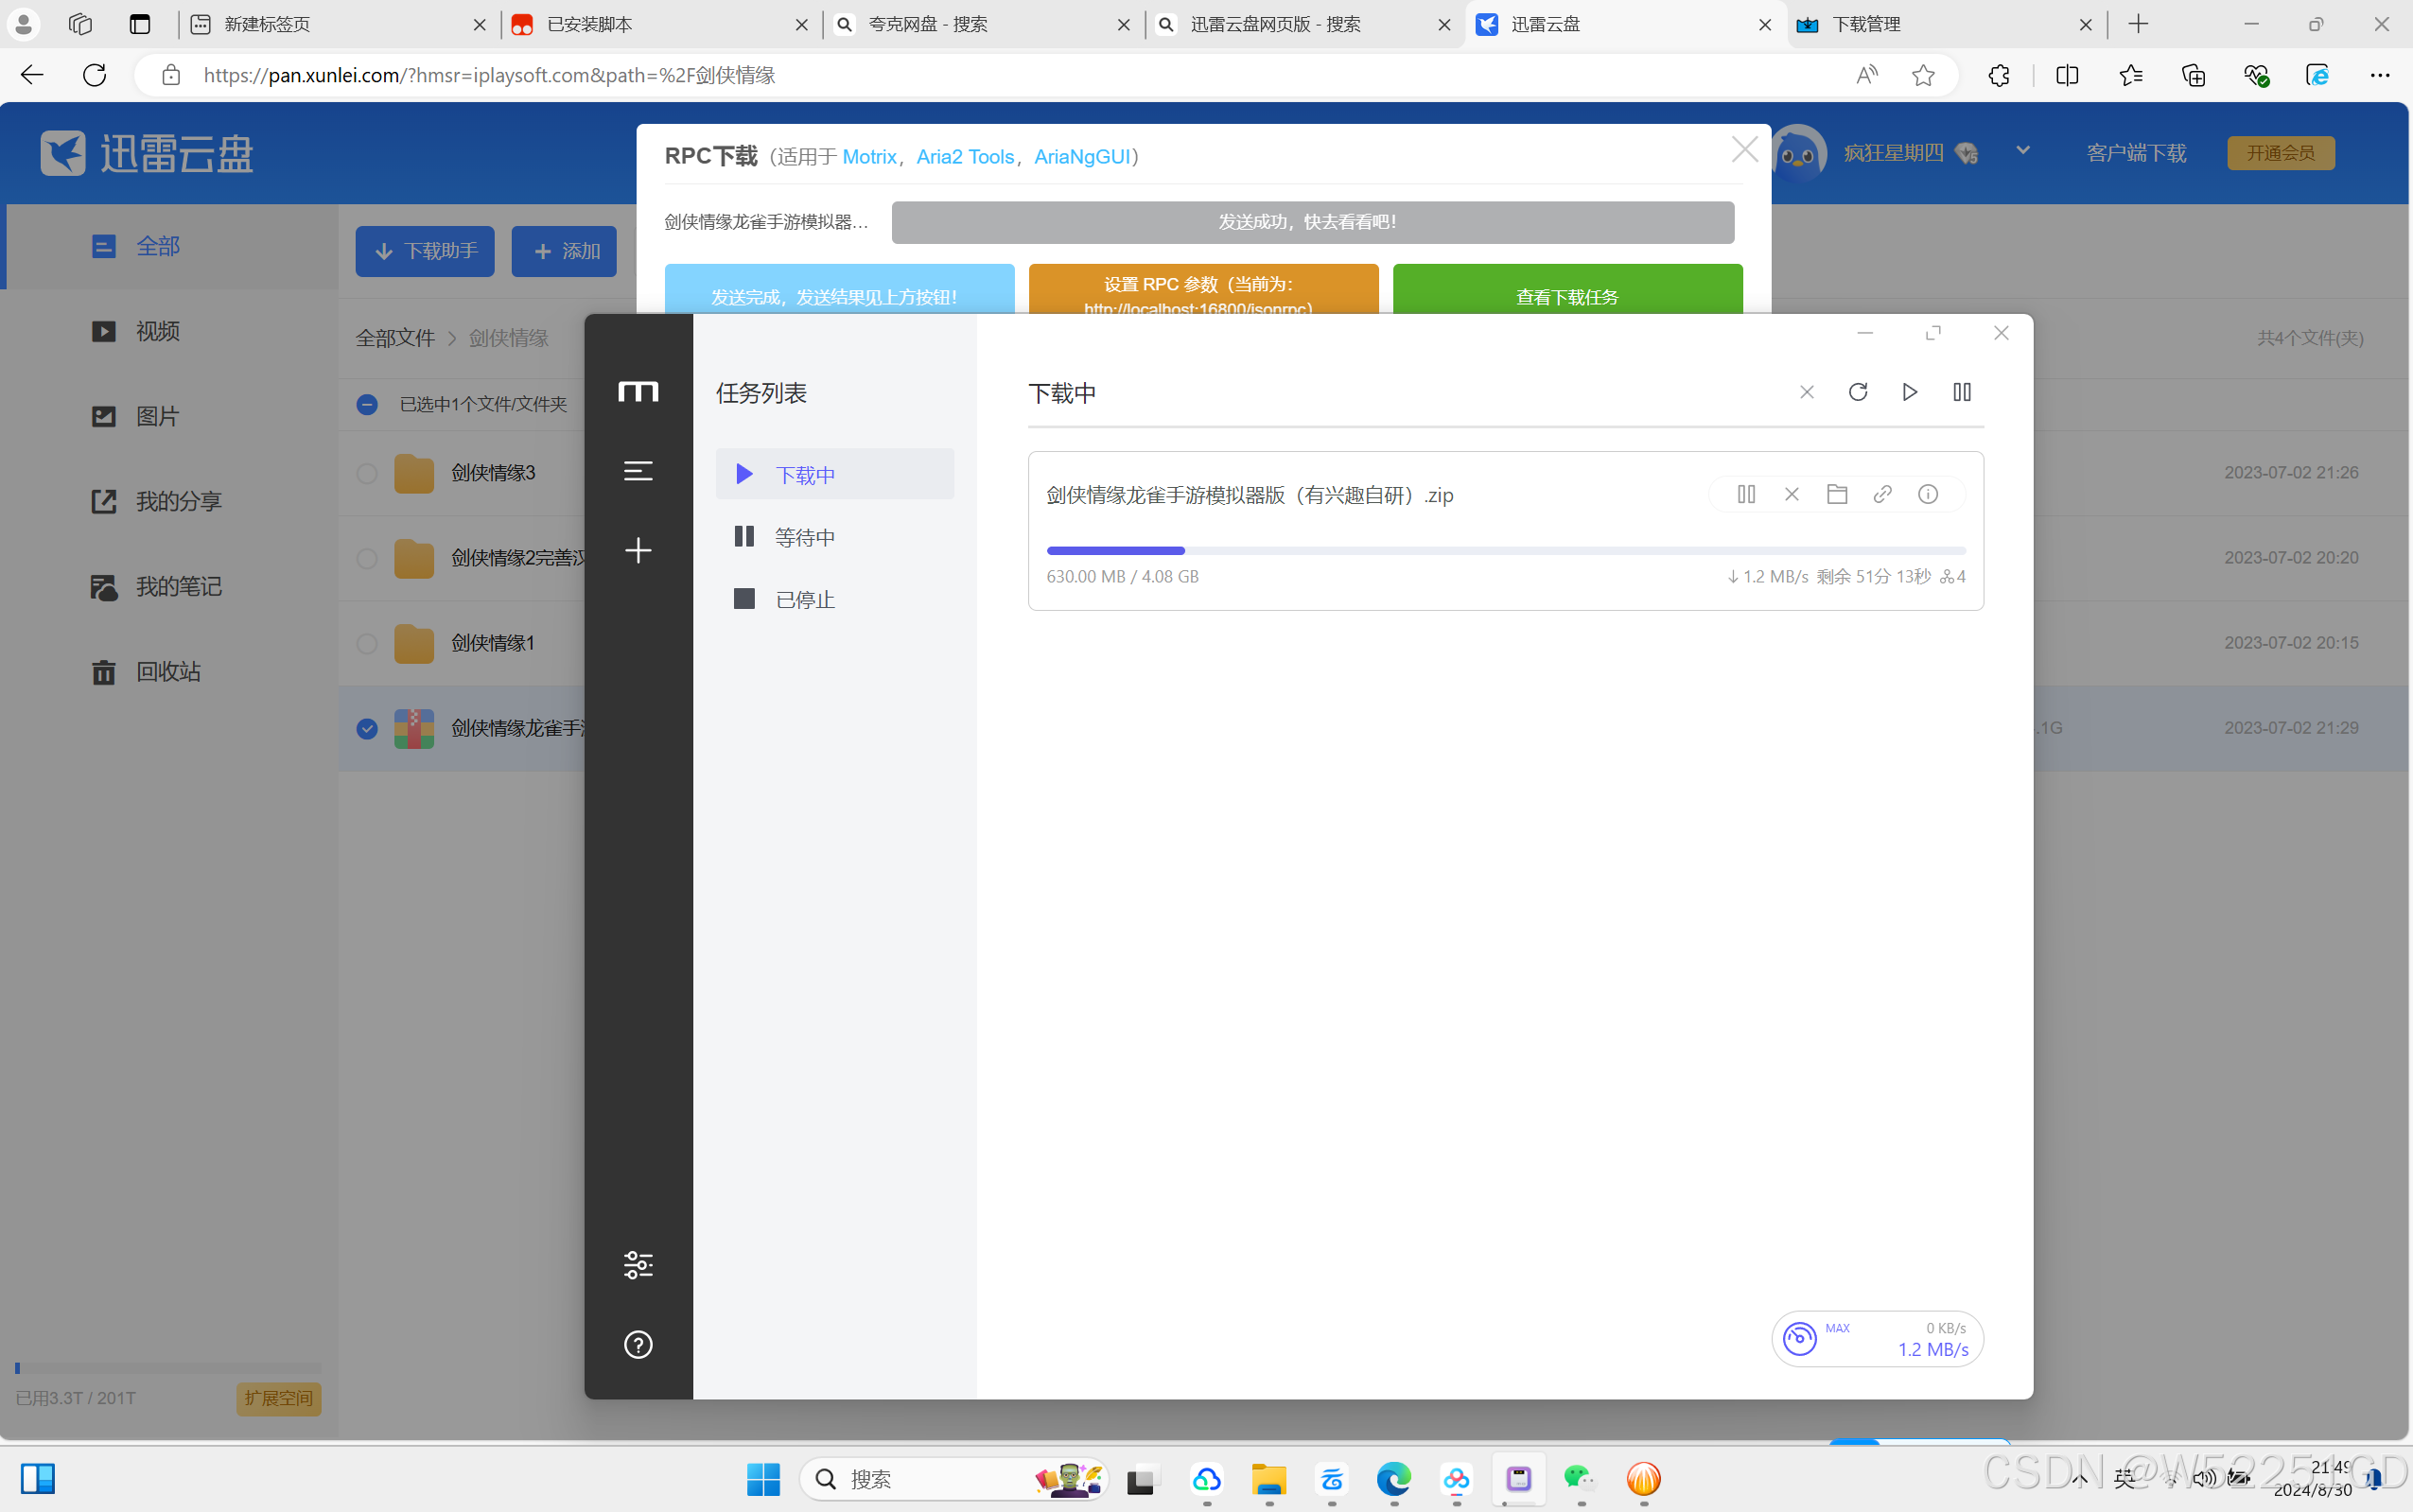Open the download task's folder icon
Screen dimensions: 2413x1512
pyautogui.click(x=1837, y=494)
